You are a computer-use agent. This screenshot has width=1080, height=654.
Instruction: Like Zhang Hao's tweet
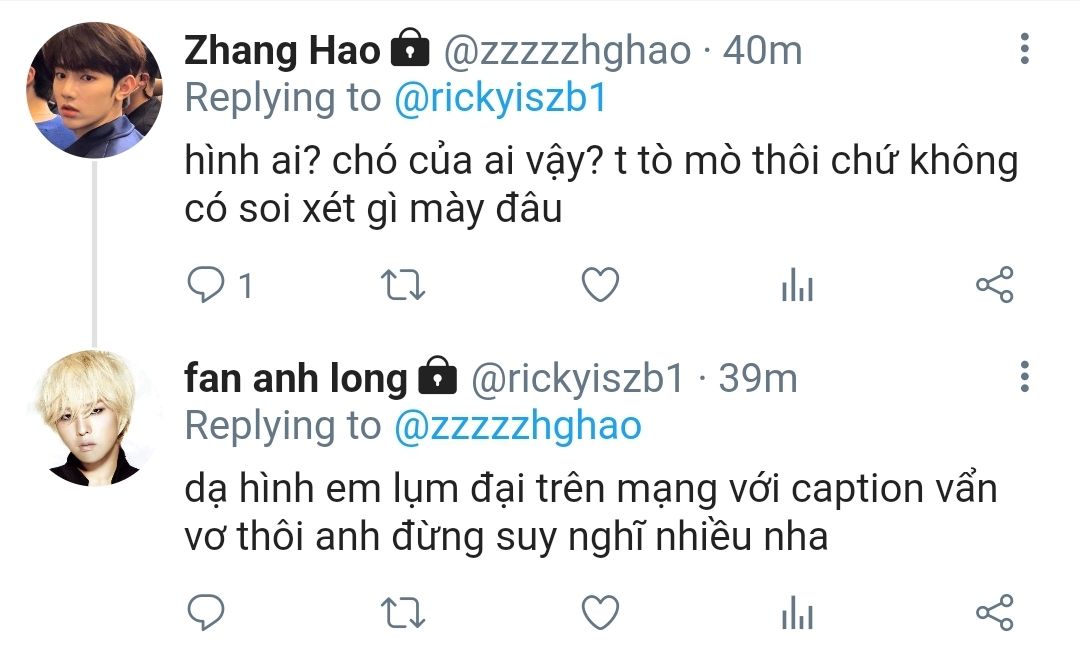(x=601, y=284)
